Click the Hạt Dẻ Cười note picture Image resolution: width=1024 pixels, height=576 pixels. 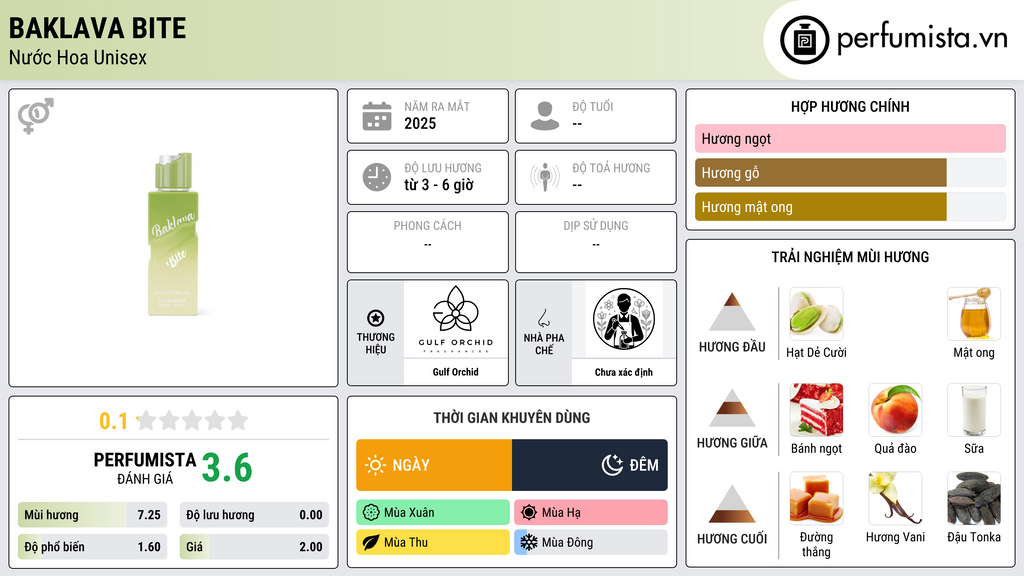(x=816, y=314)
